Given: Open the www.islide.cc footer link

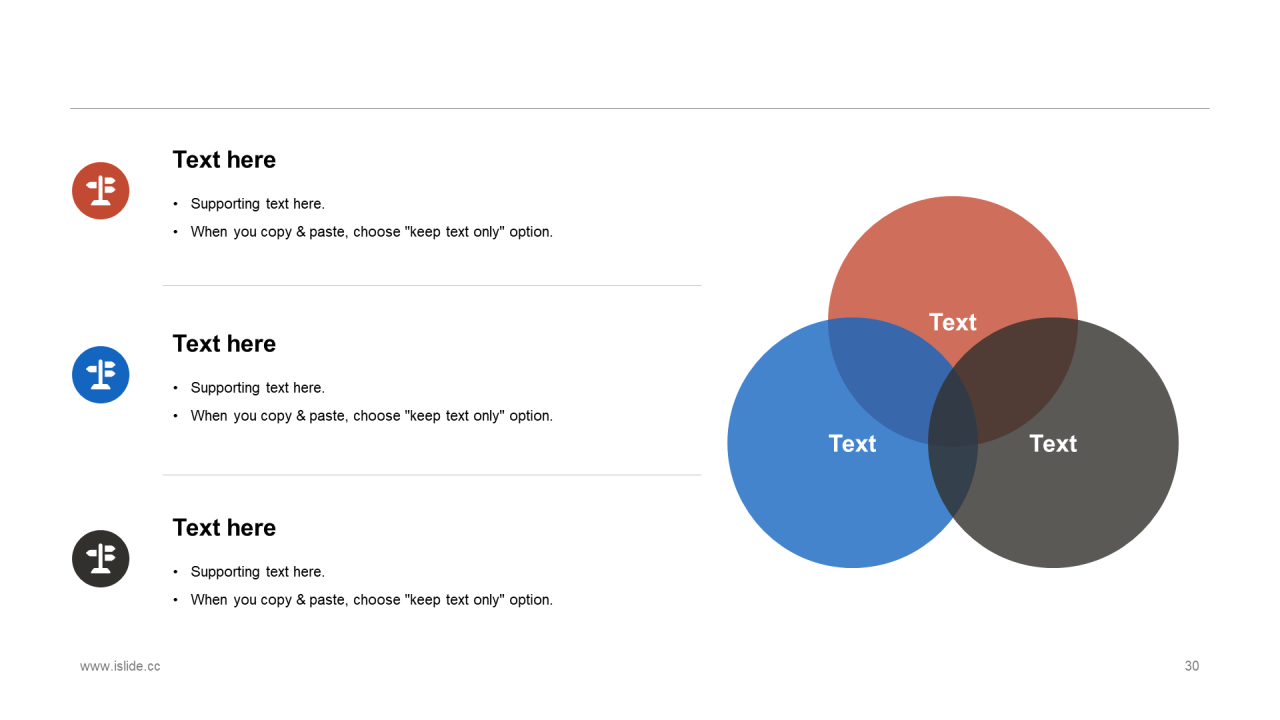Looking at the screenshot, I should [x=120, y=666].
